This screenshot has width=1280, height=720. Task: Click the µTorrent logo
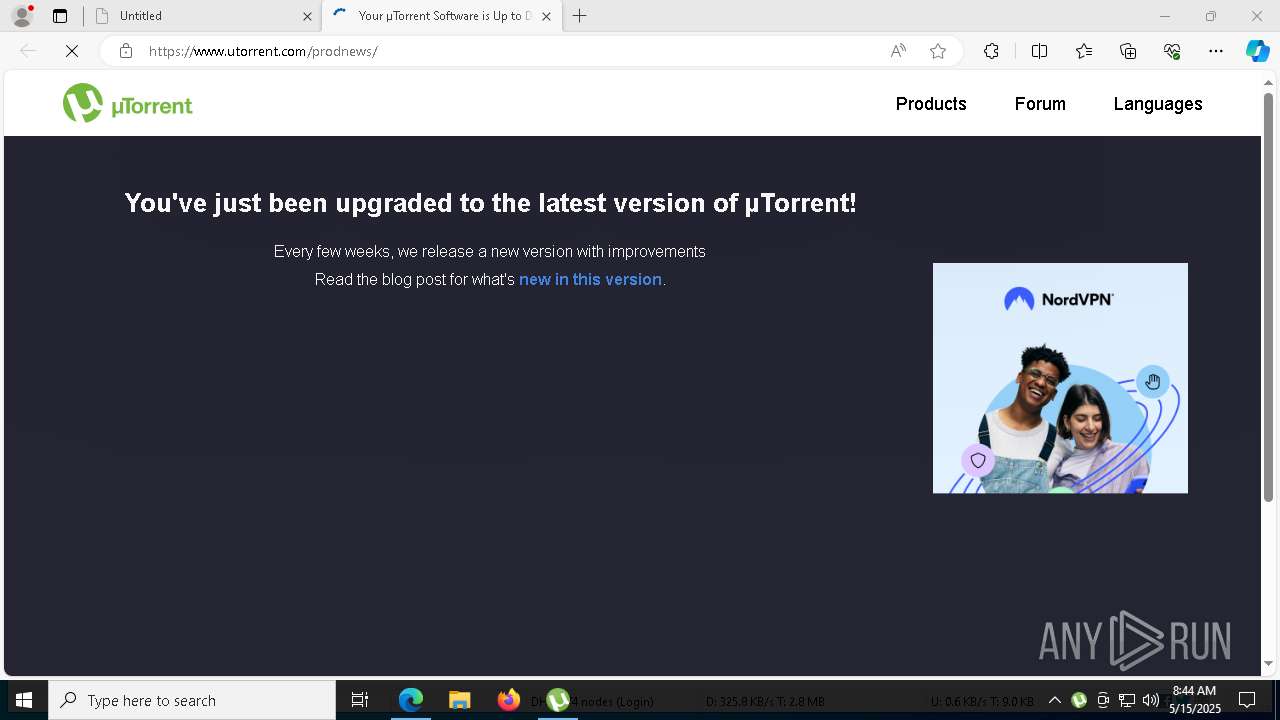(x=128, y=103)
